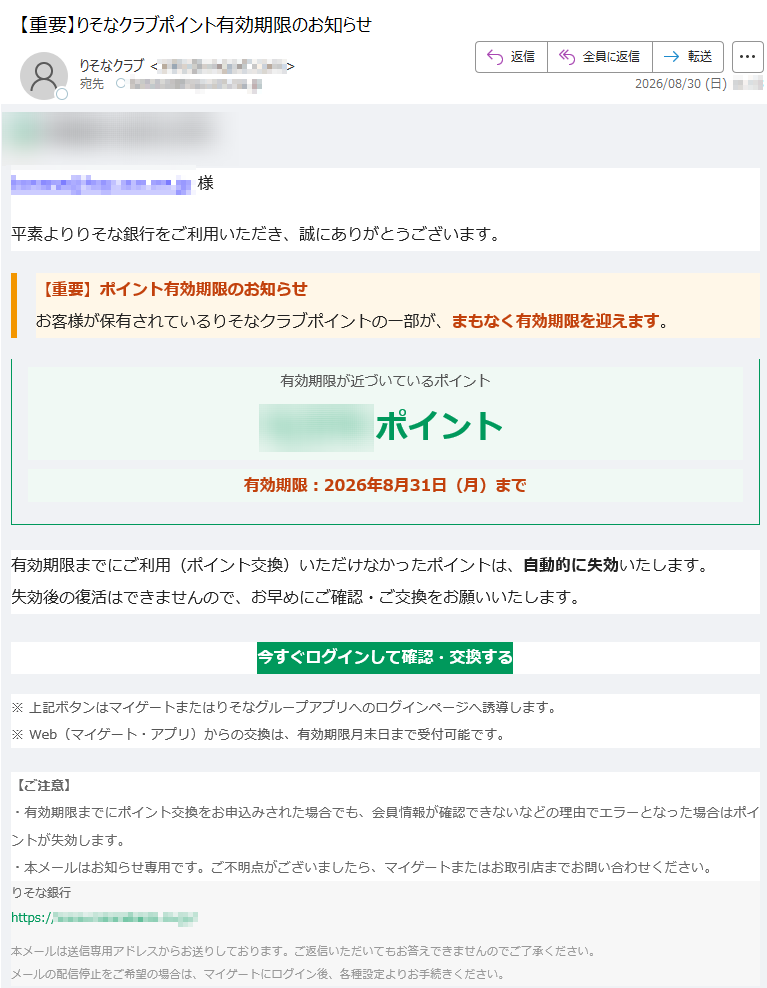
Task: Click the large green ポイント text
Action: click(439, 426)
